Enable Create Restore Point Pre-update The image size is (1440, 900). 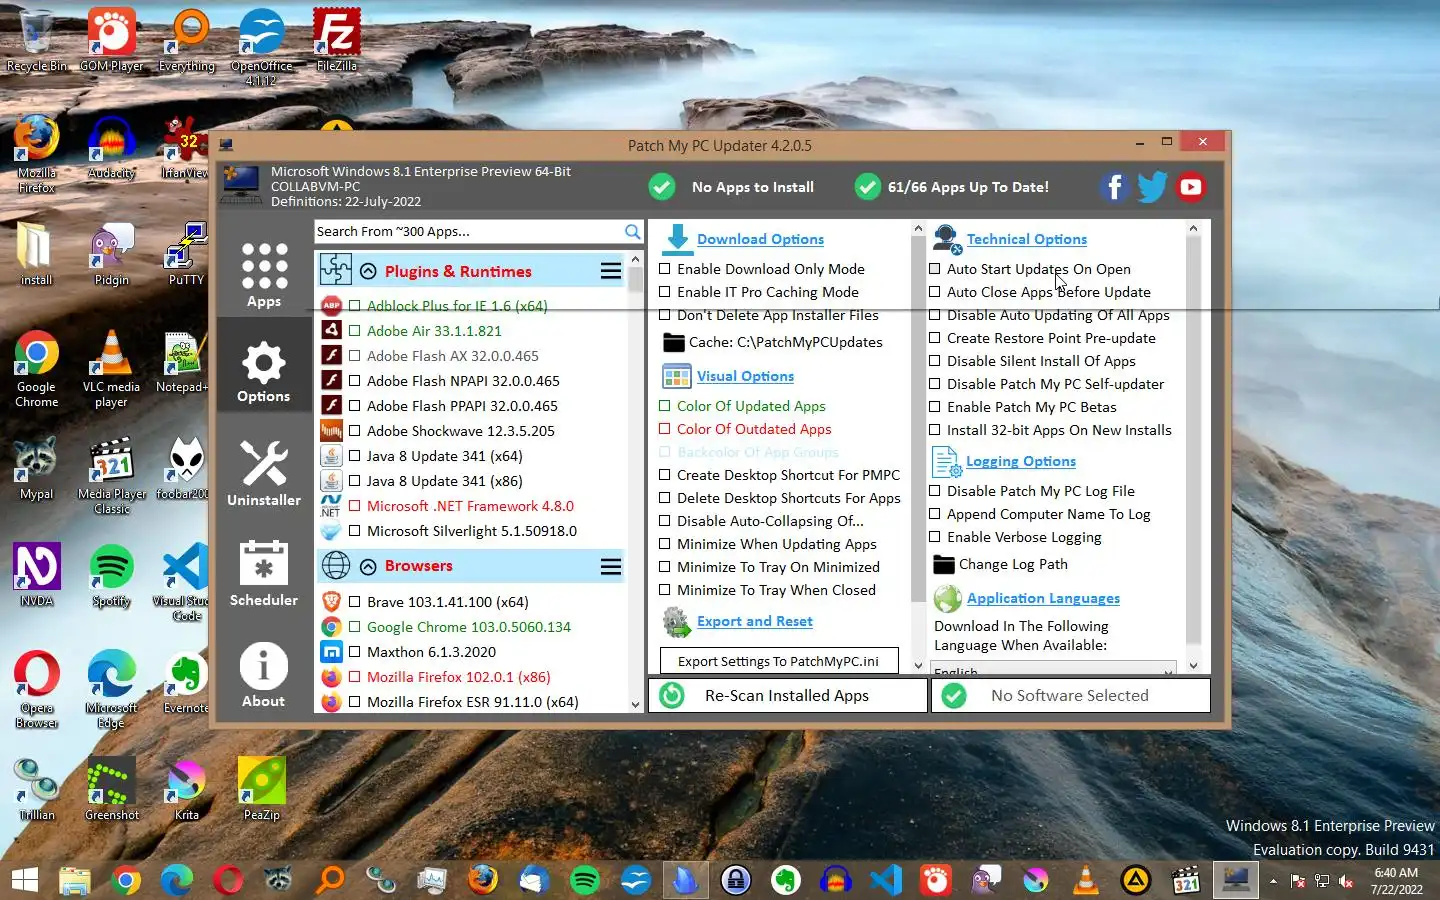tap(935, 338)
